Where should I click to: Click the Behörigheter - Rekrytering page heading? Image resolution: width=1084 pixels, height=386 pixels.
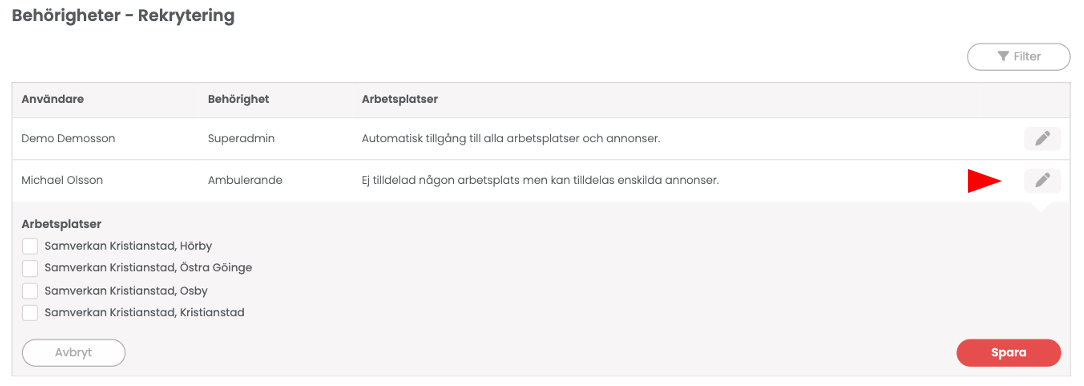click(x=124, y=16)
